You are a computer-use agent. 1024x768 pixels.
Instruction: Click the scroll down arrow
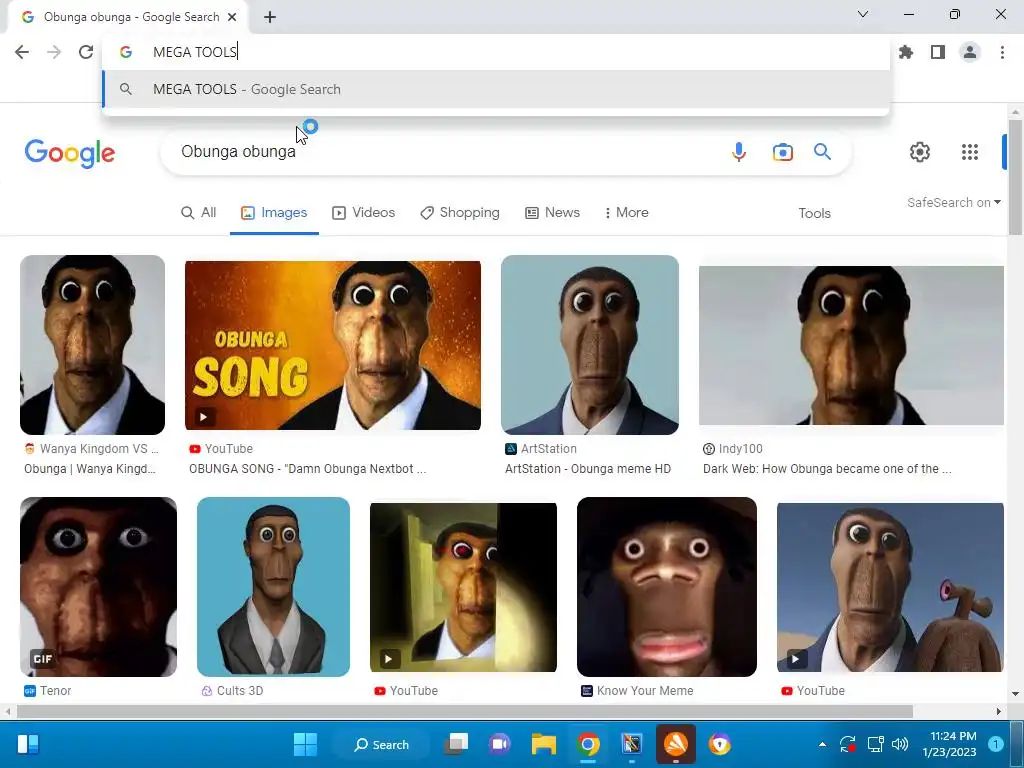tap(1015, 694)
